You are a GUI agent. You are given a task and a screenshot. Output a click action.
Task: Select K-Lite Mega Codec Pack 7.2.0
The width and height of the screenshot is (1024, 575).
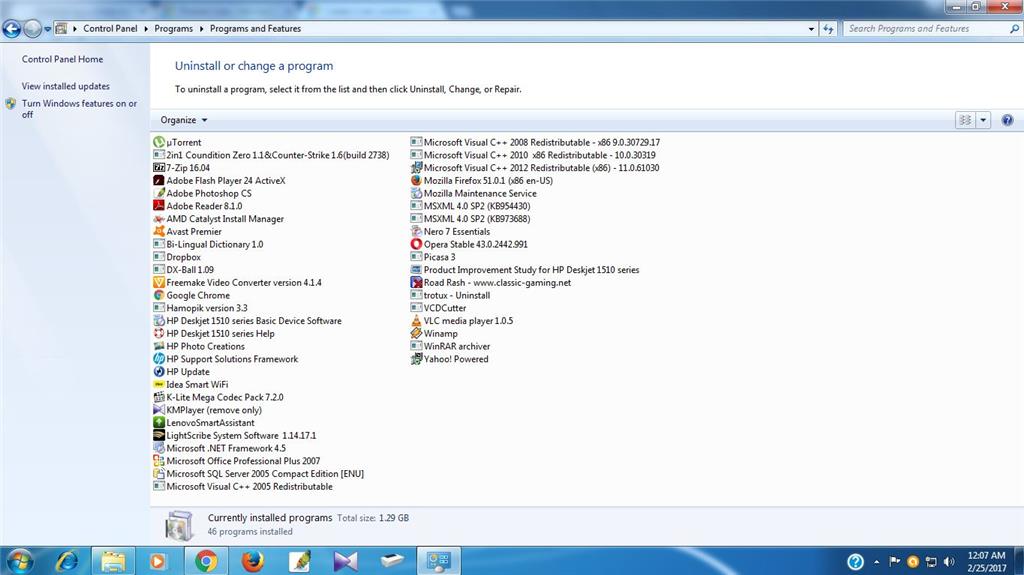(218, 397)
